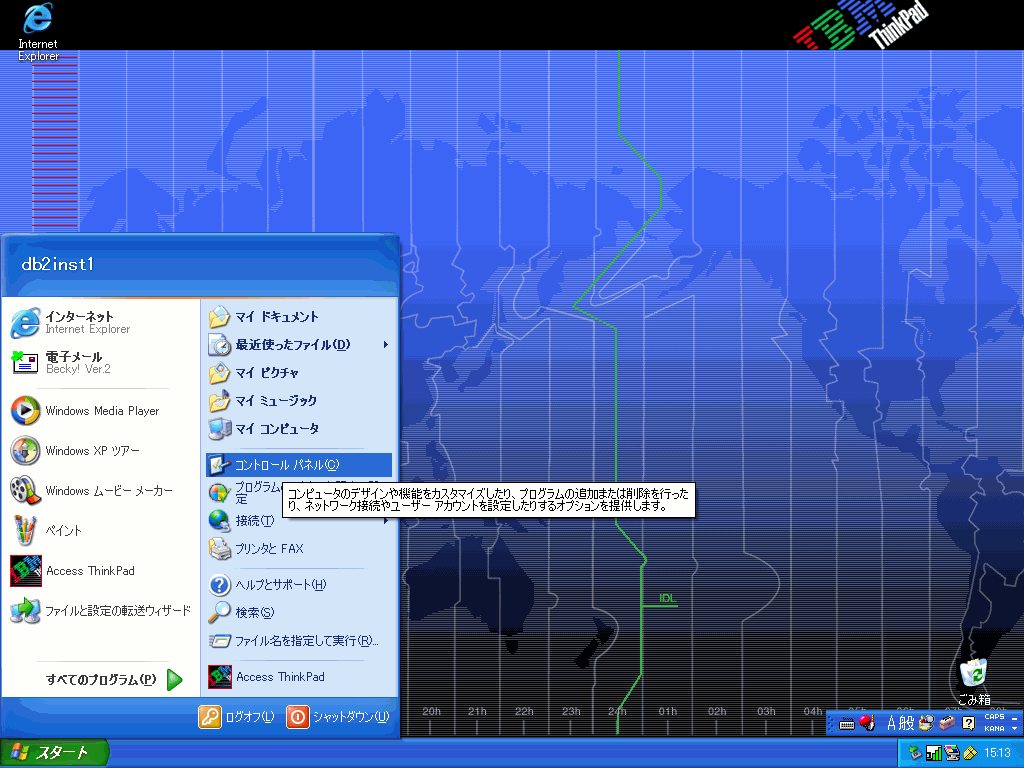Toggle CAPS lock on language bar
This screenshot has width=1024, height=768.
[994, 717]
